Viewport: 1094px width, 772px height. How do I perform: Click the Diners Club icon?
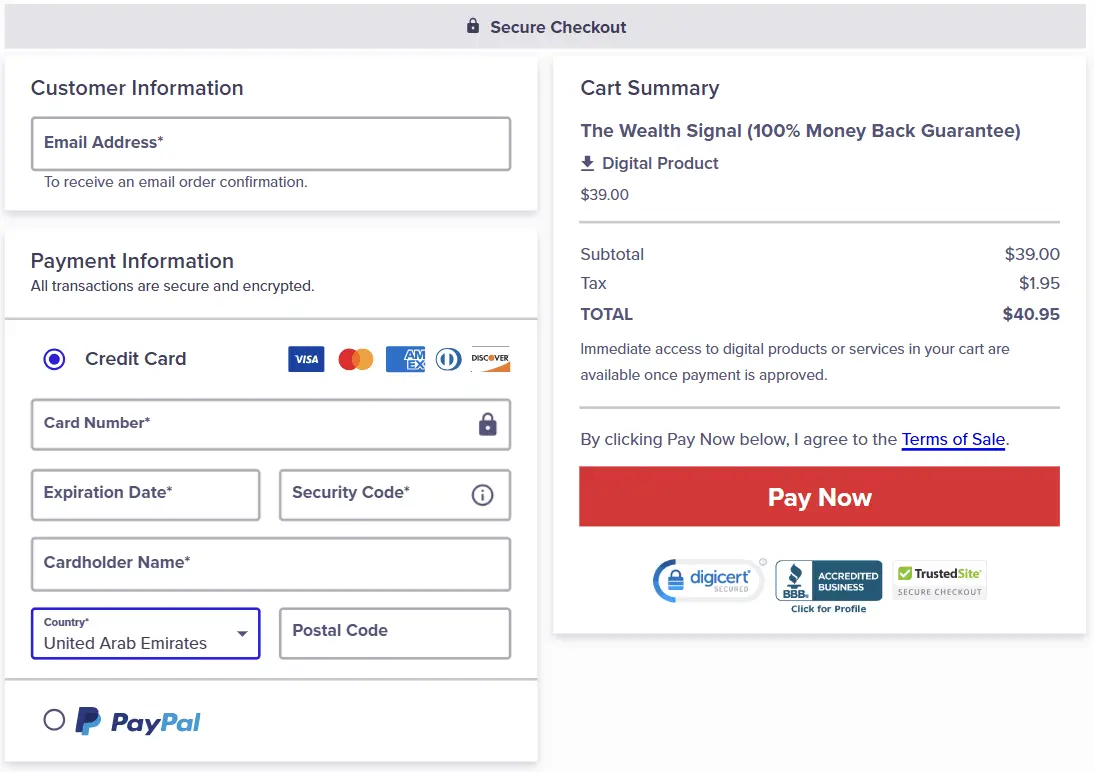(x=447, y=358)
